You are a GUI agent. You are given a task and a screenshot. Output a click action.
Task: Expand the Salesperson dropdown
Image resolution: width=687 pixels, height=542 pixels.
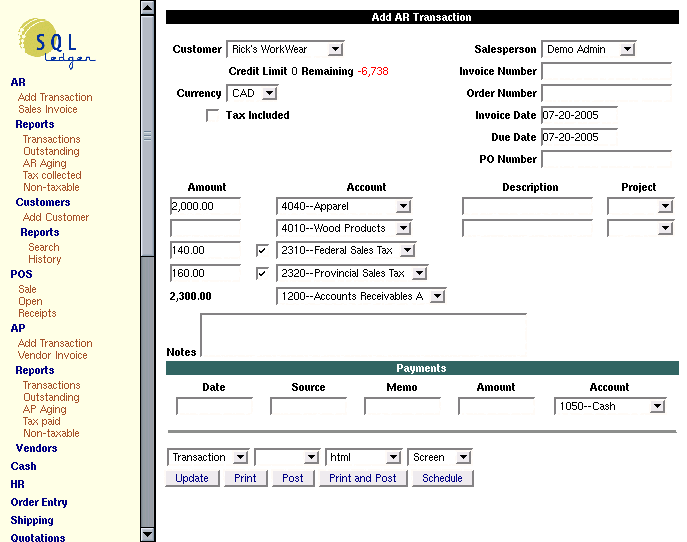point(588,49)
